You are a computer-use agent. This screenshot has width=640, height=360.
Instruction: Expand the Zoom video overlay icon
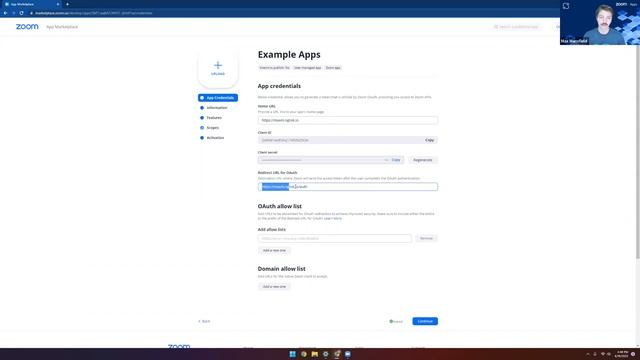[x=566, y=6]
